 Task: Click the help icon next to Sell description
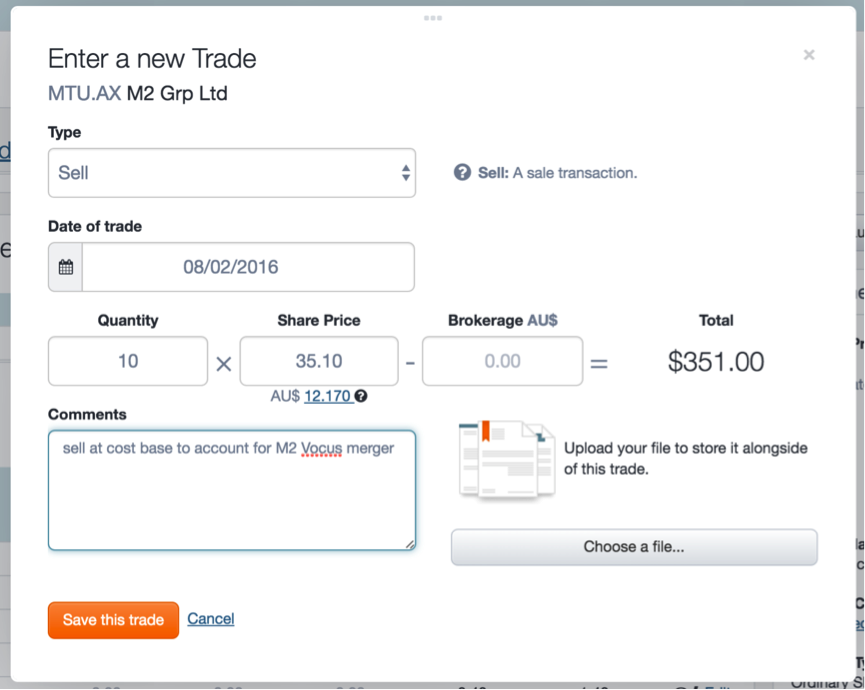pyautogui.click(x=462, y=172)
